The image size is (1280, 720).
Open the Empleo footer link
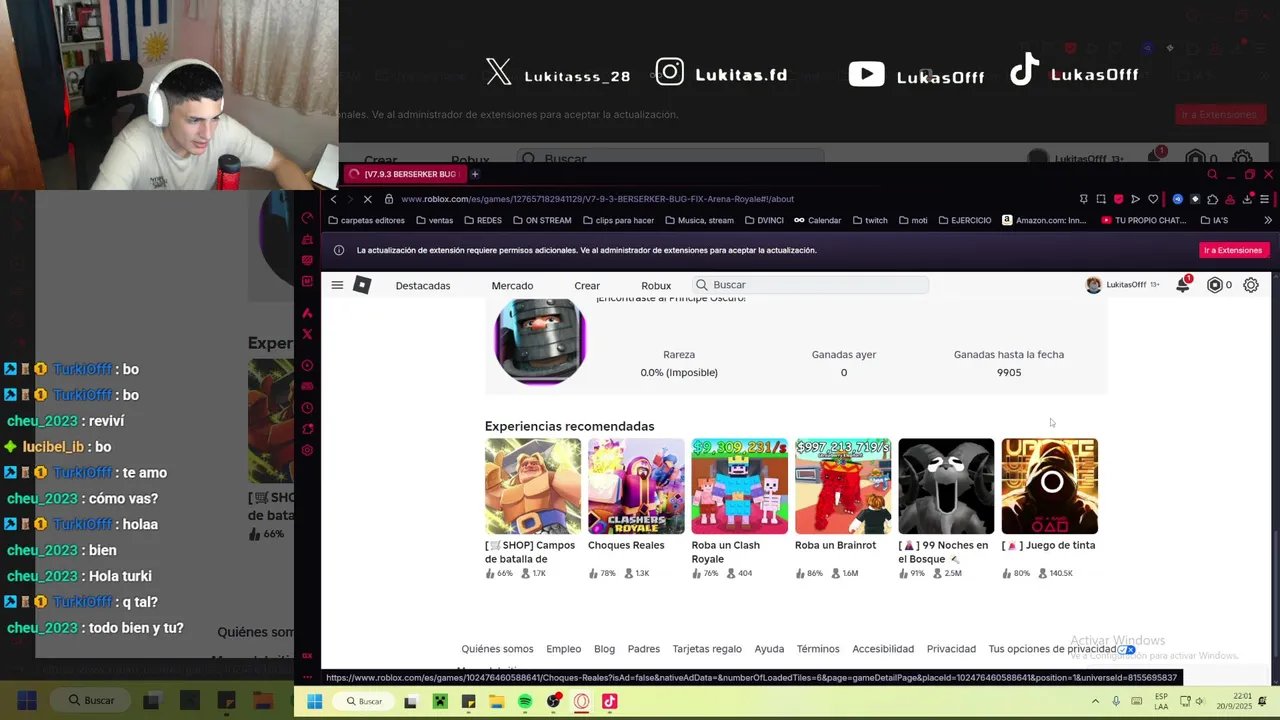(563, 649)
